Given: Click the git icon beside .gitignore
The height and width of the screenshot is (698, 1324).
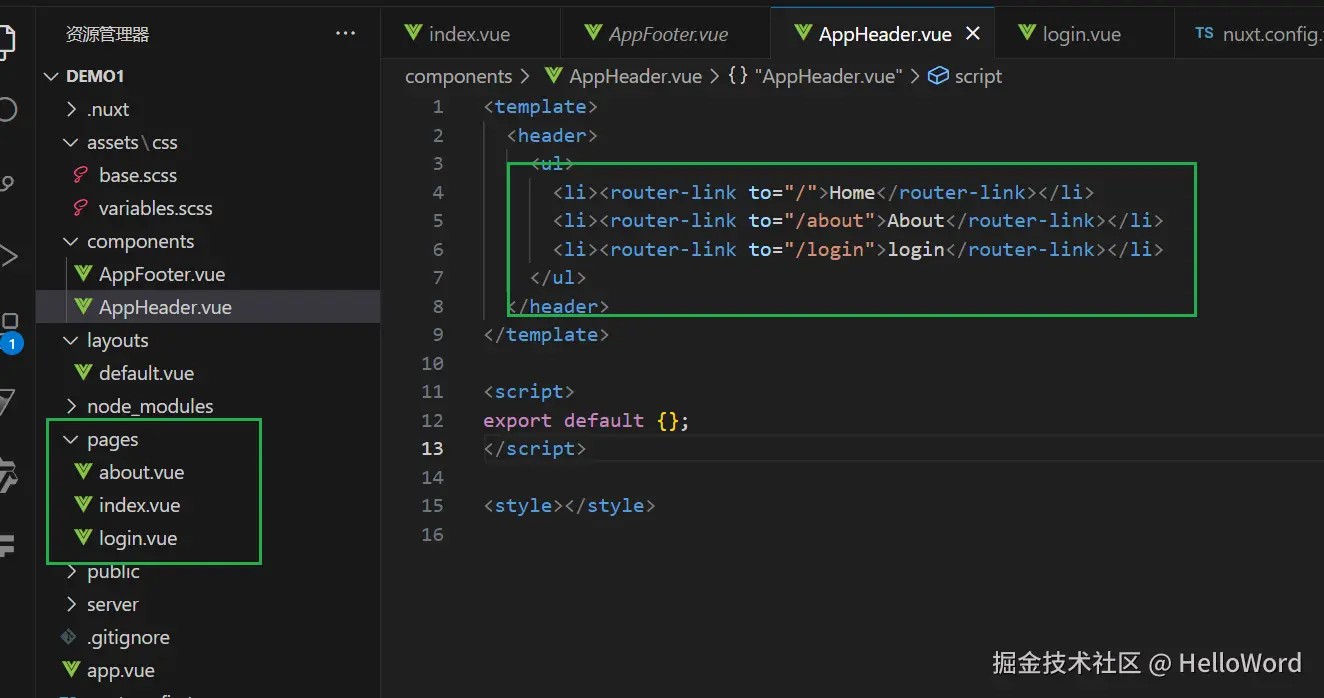Looking at the screenshot, I should point(69,637).
